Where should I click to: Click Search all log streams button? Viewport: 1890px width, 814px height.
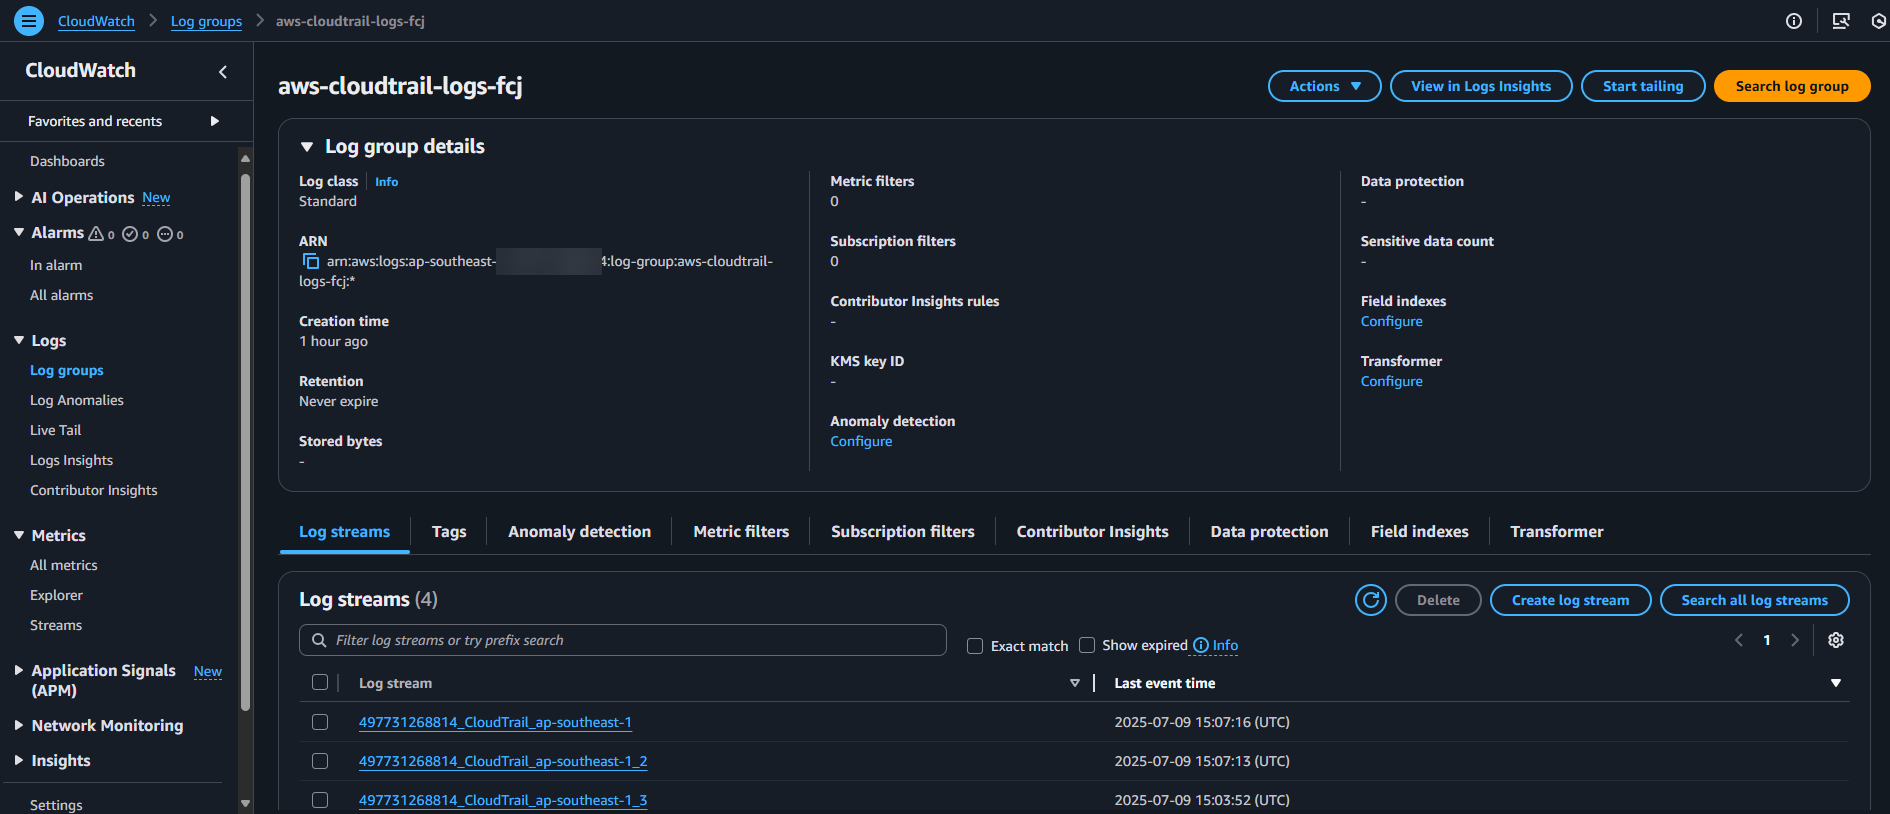point(1754,600)
